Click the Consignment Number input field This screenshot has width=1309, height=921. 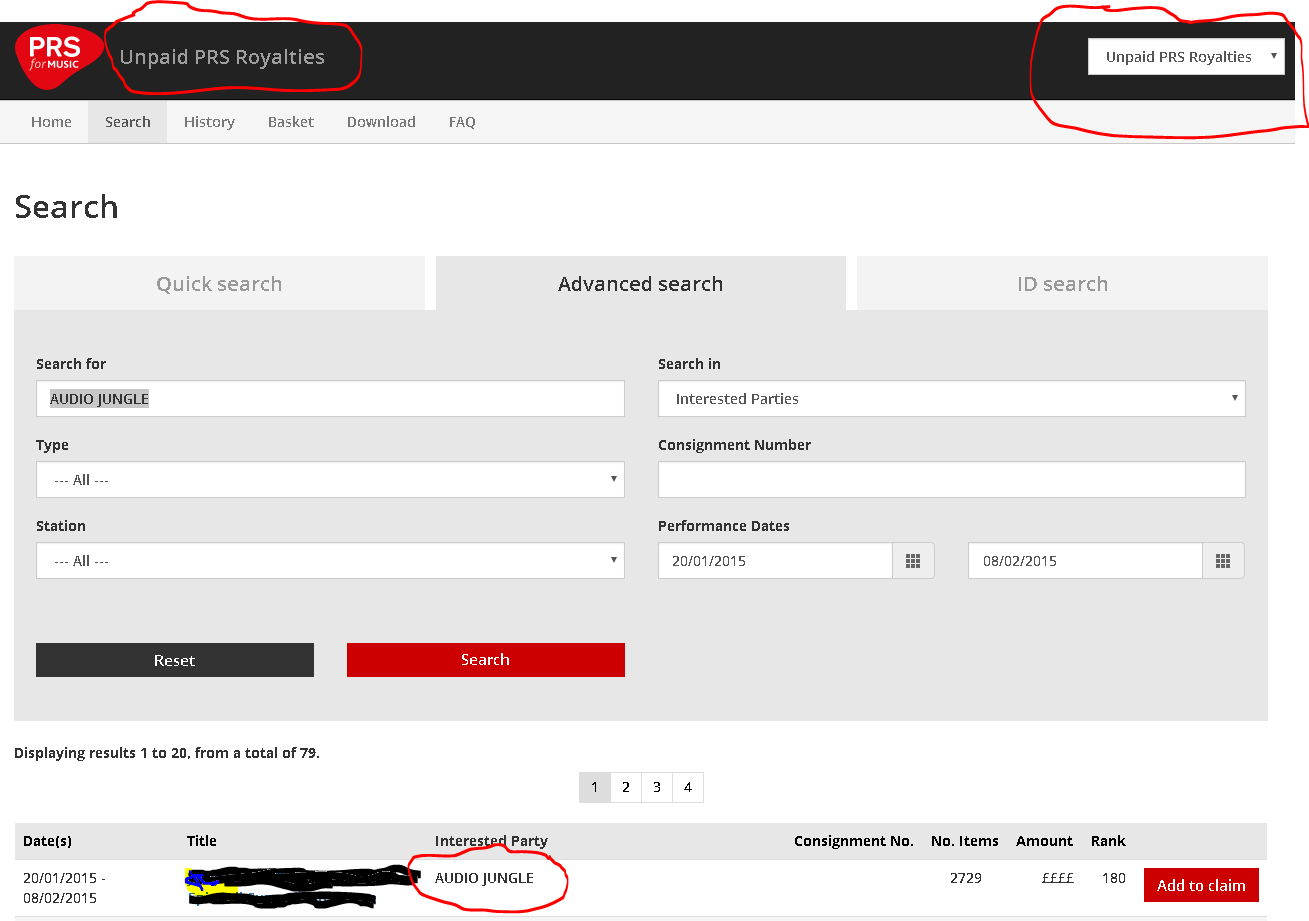coord(951,480)
